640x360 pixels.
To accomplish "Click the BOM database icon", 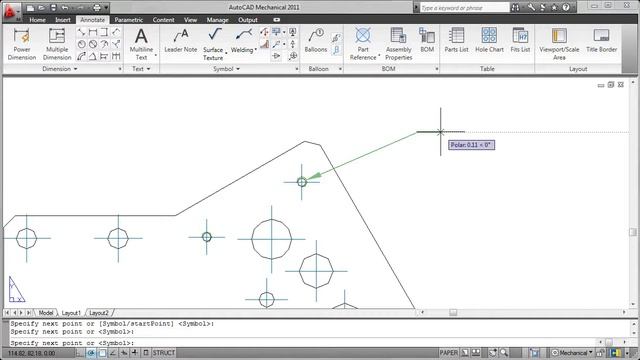I will tap(427, 41).
